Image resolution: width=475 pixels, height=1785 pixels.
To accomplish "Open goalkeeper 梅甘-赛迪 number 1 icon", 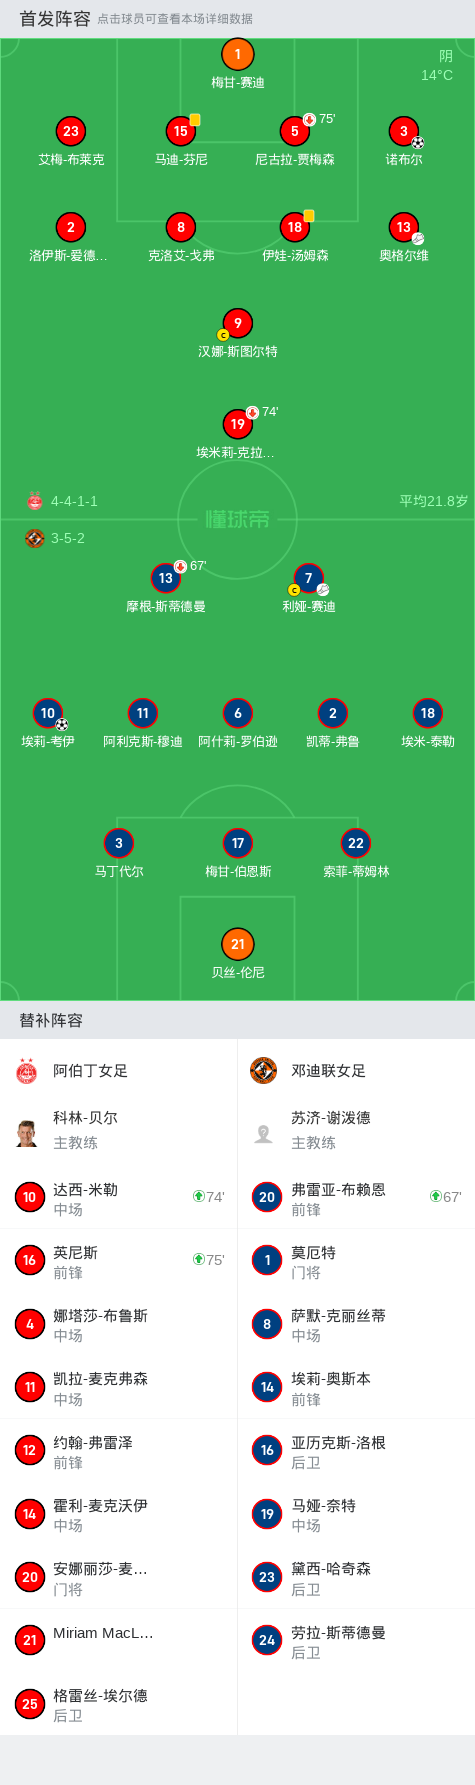I will coord(238,55).
